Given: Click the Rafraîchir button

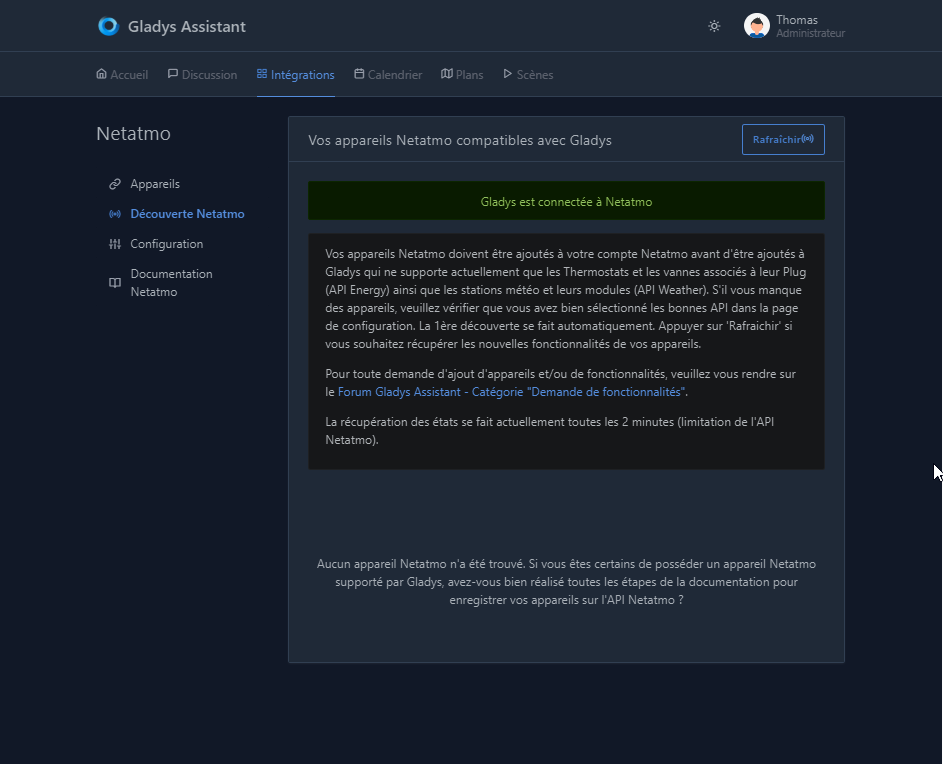Looking at the screenshot, I should (x=783, y=140).
